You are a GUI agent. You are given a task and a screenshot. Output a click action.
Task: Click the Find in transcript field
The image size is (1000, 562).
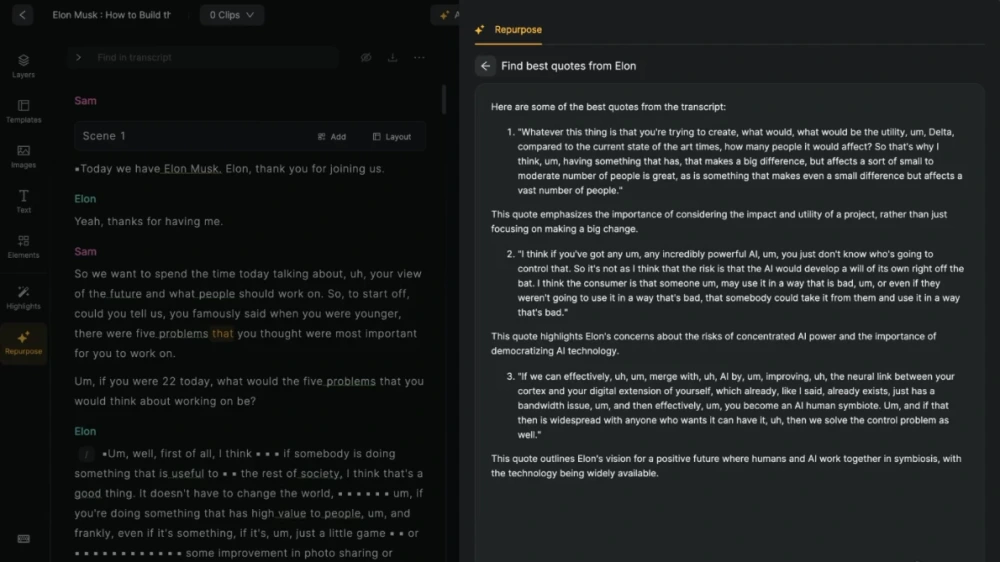210,58
